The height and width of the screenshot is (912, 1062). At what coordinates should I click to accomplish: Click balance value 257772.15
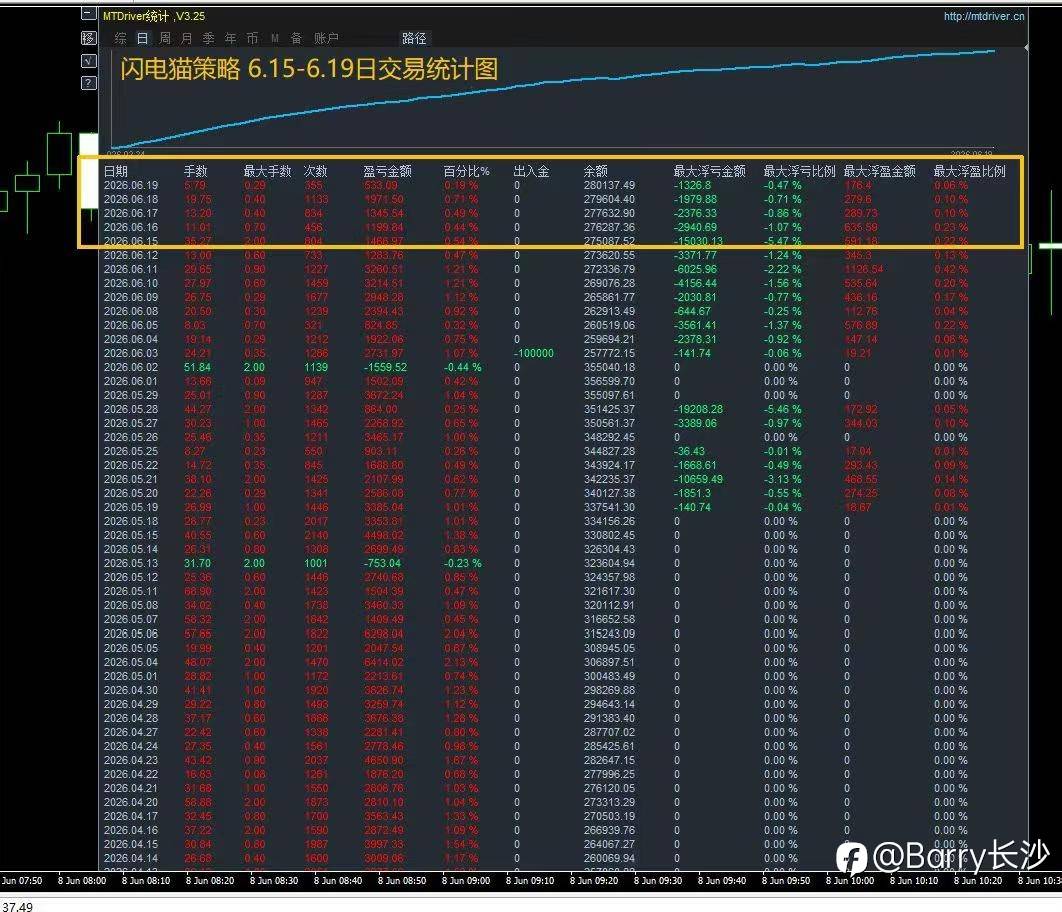(x=609, y=353)
